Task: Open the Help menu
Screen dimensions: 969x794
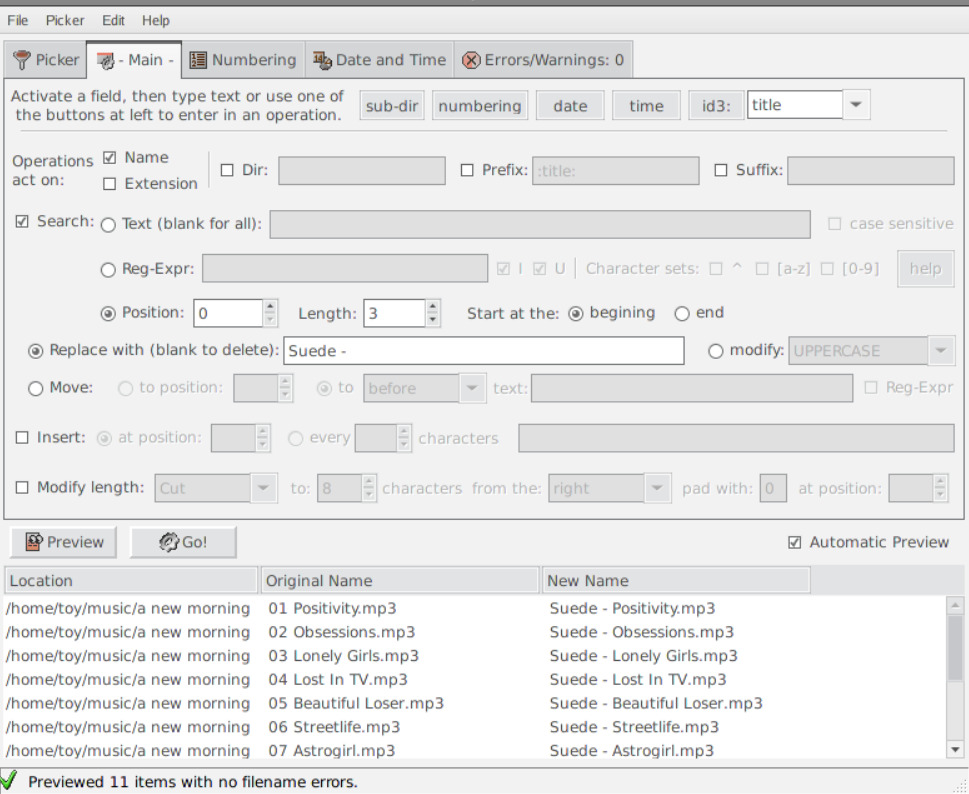Action: [156, 20]
